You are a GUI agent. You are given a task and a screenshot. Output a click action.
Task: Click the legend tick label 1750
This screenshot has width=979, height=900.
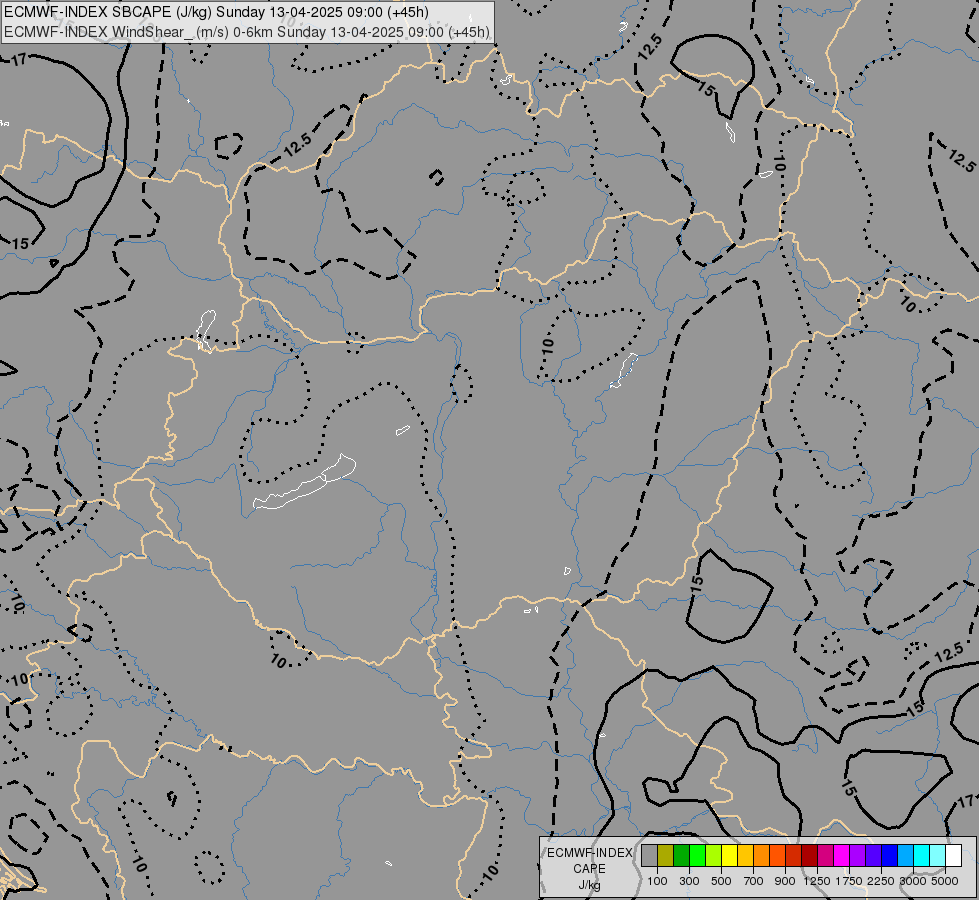849,881
